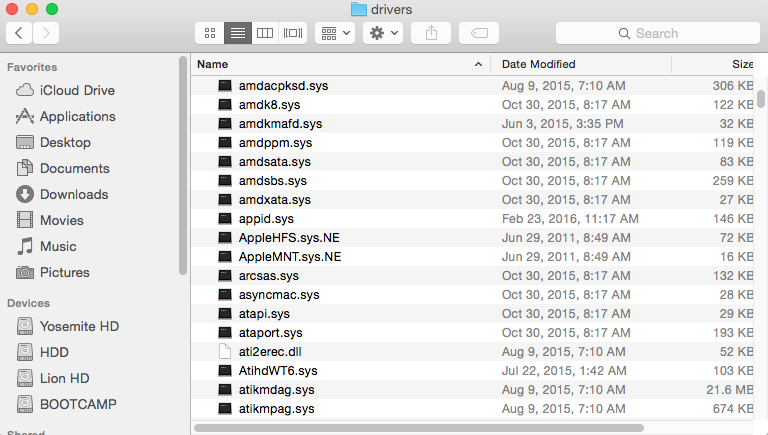This screenshot has width=768, height=435.
Task: Click the 21.6 MB size value
Action: pyautogui.click(x=729, y=390)
